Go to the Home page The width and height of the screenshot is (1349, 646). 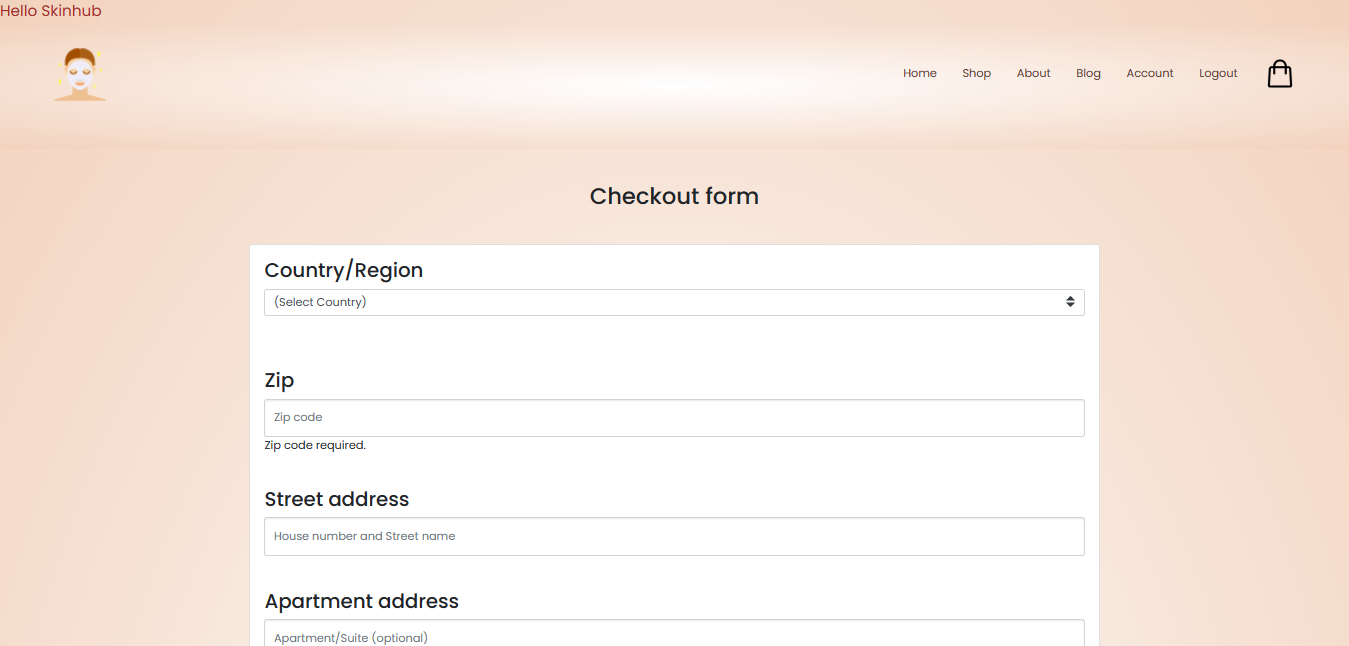point(919,73)
